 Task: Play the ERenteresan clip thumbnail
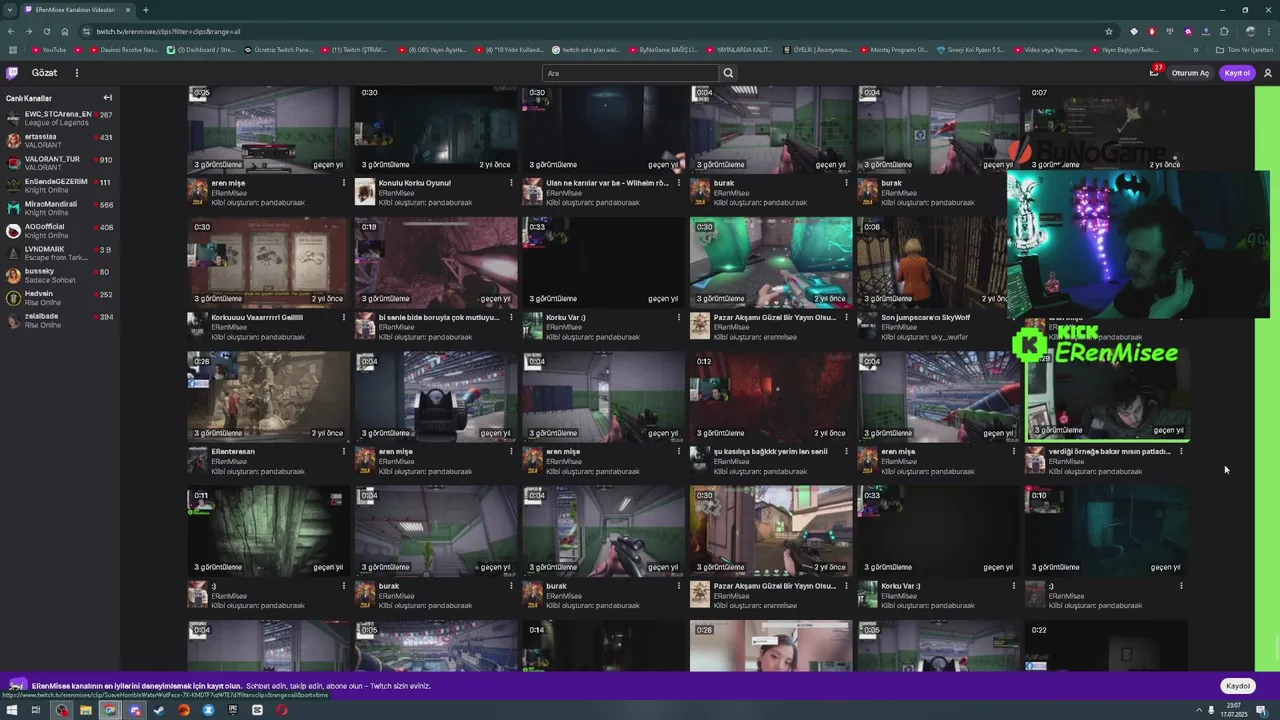point(268,397)
